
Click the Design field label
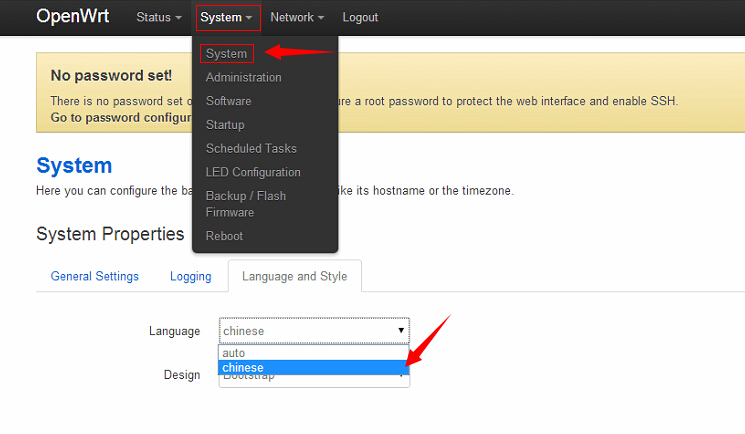182,375
